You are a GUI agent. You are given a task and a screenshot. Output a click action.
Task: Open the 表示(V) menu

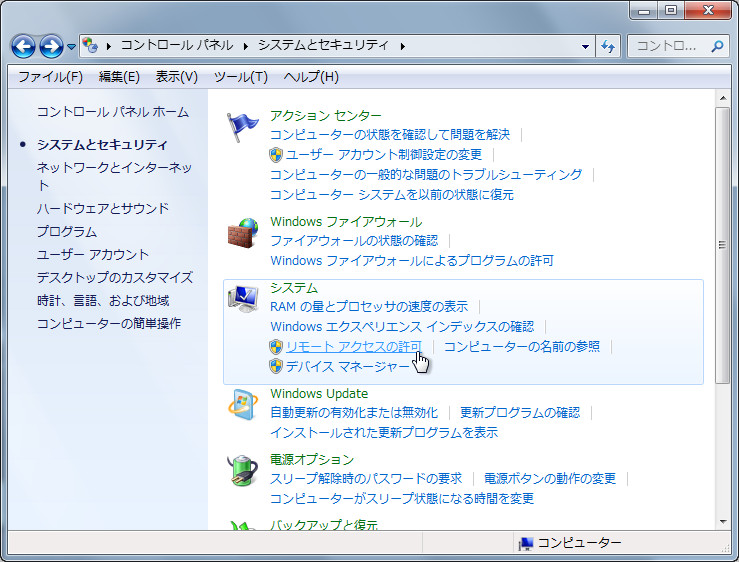tap(177, 77)
